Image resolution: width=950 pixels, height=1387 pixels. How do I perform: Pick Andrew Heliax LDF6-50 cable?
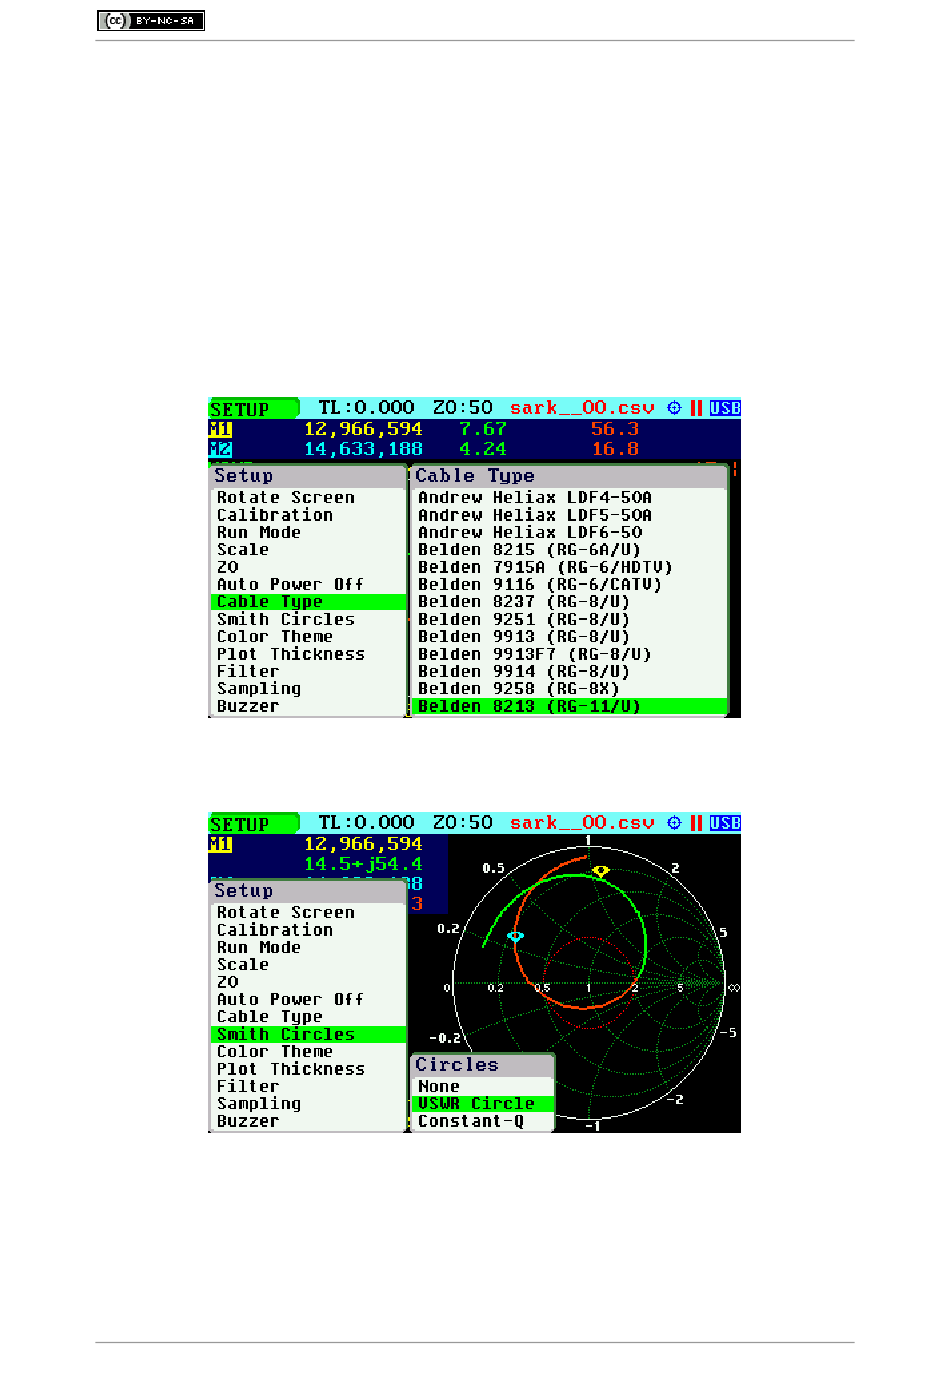tap(569, 532)
